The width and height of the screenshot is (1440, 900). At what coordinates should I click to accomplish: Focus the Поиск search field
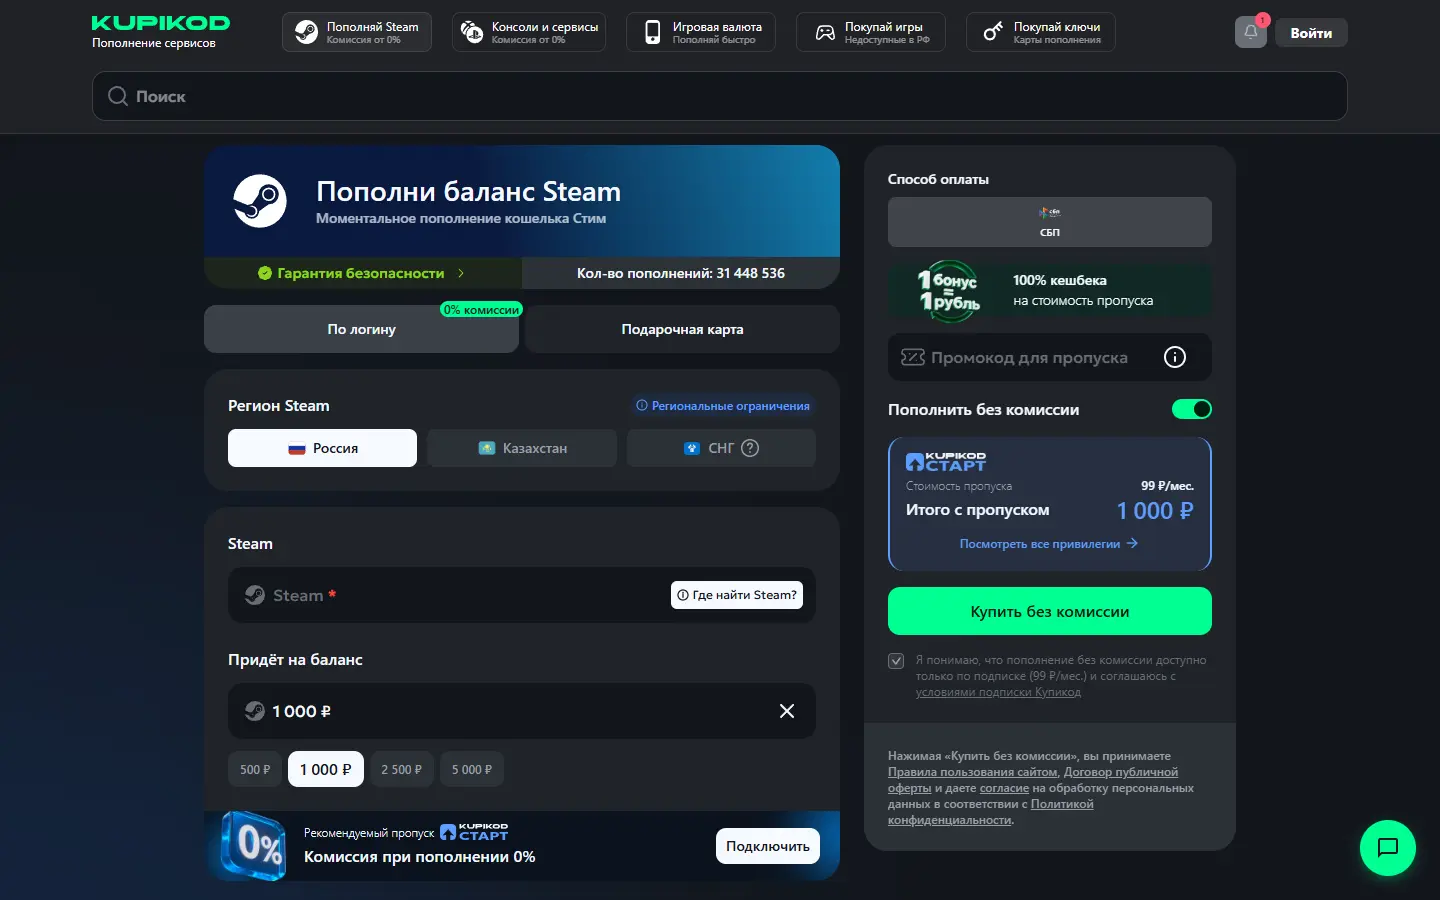coord(720,96)
